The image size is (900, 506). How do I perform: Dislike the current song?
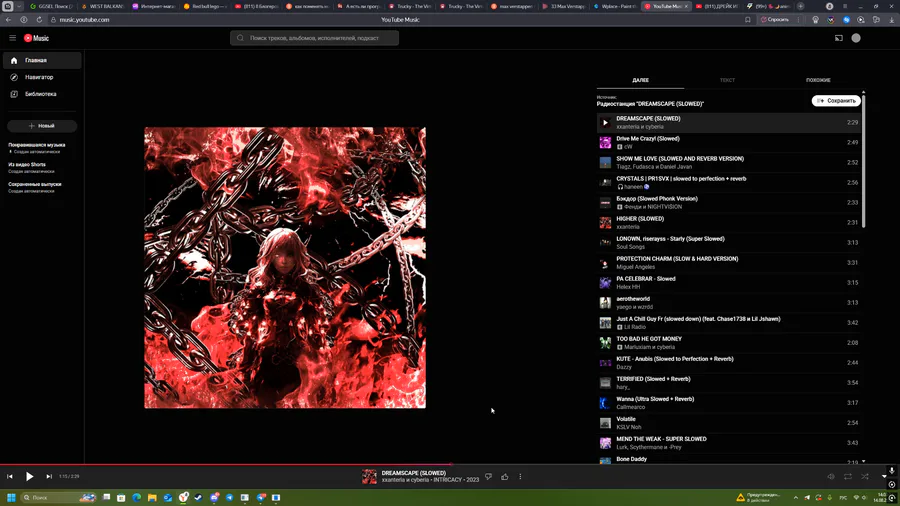click(x=488, y=476)
